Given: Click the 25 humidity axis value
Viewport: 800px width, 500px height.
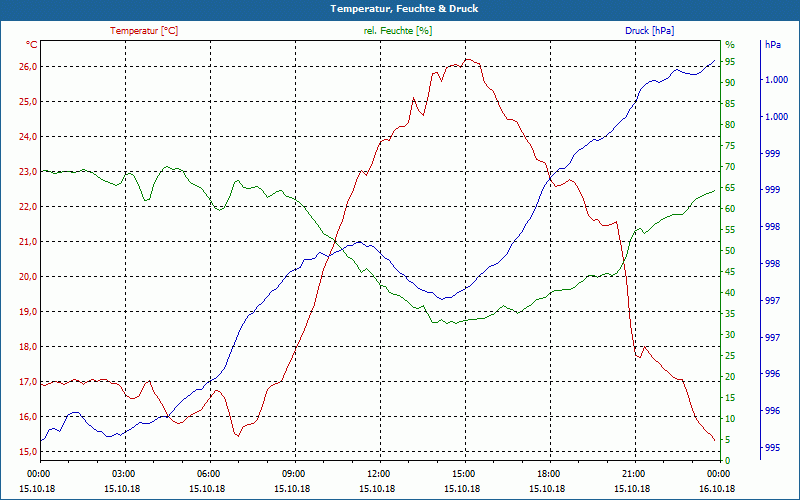Looking at the screenshot, I should (730, 356).
